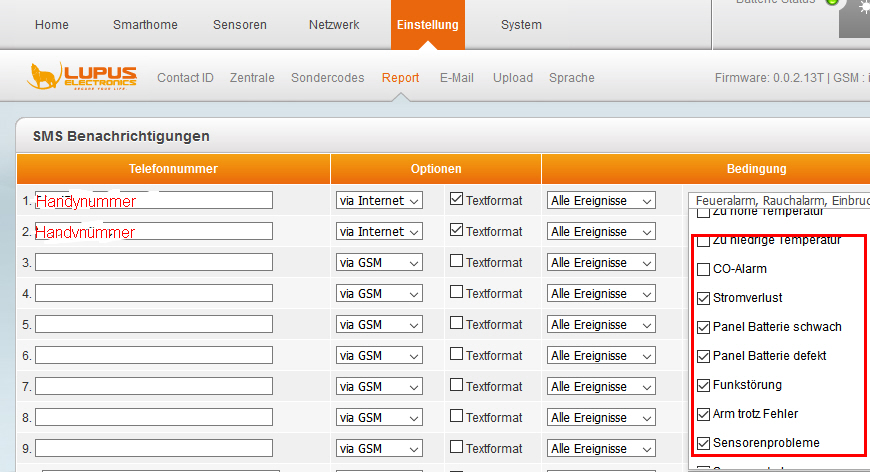Screen dimensions: 870x472
Task: Toggle Panel Batterie schwach checkbox
Action: (x=704, y=327)
